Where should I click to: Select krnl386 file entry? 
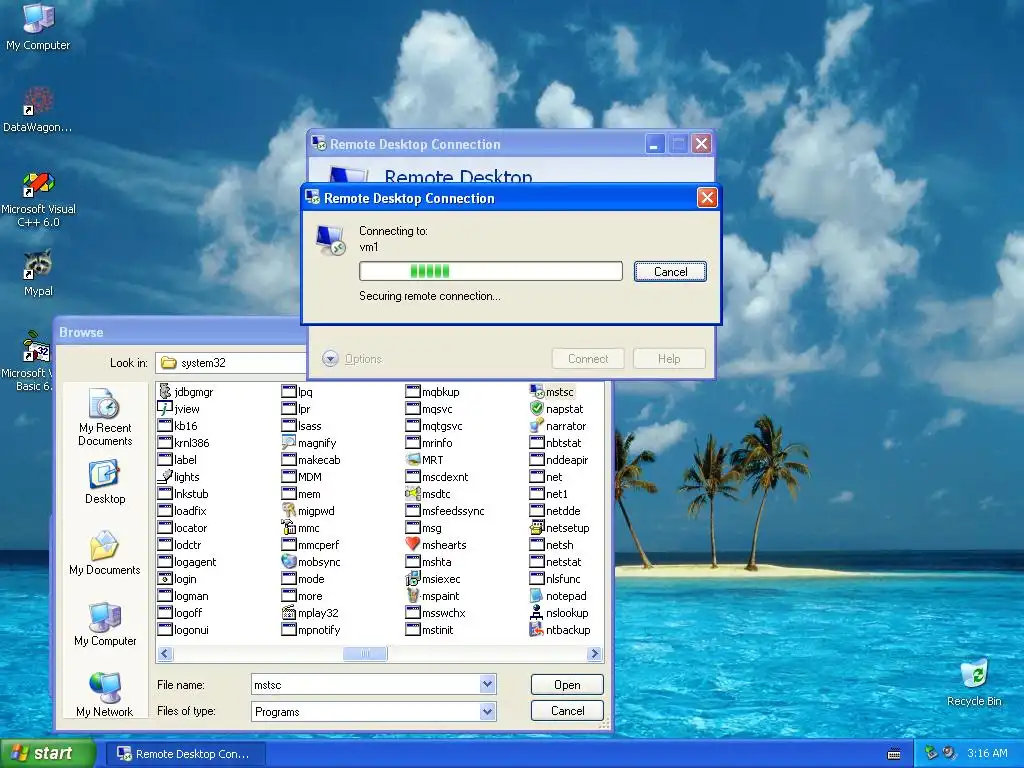[x=184, y=443]
